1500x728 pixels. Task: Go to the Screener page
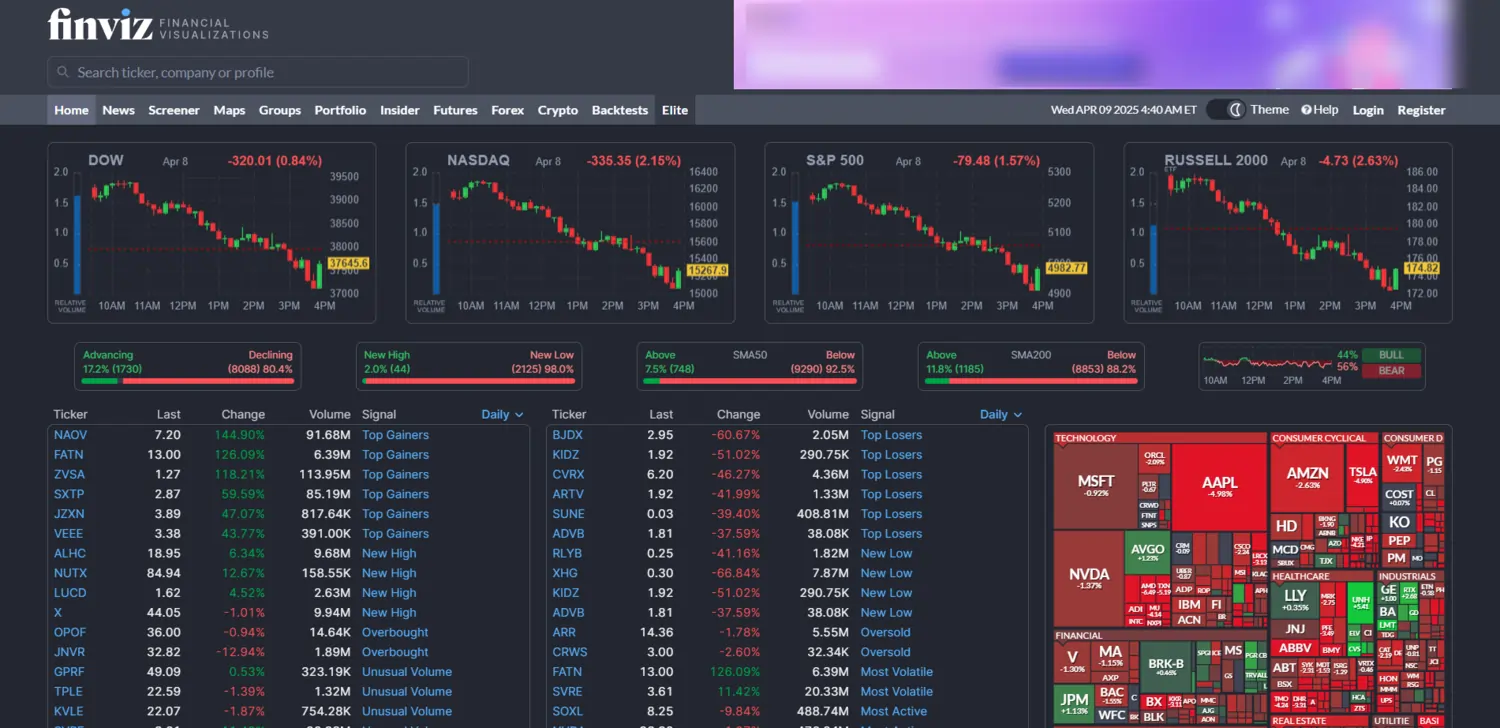(174, 110)
